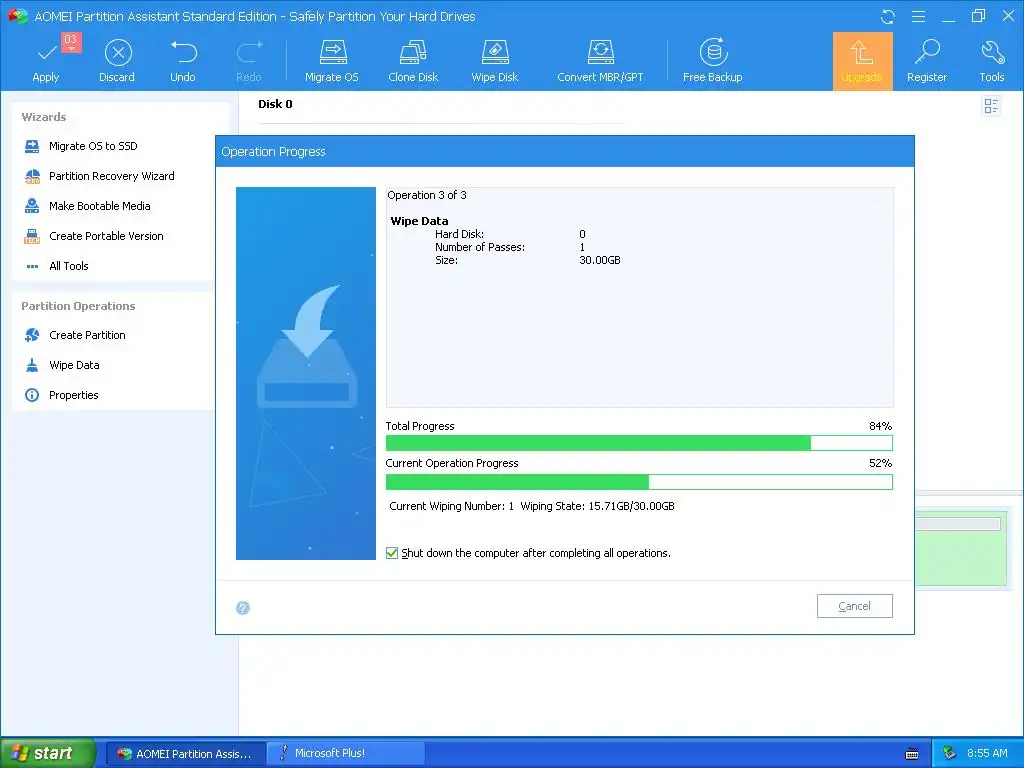Image resolution: width=1024 pixels, height=768 pixels.
Task: Restore the window with restore button
Action: (x=978, y=16)
